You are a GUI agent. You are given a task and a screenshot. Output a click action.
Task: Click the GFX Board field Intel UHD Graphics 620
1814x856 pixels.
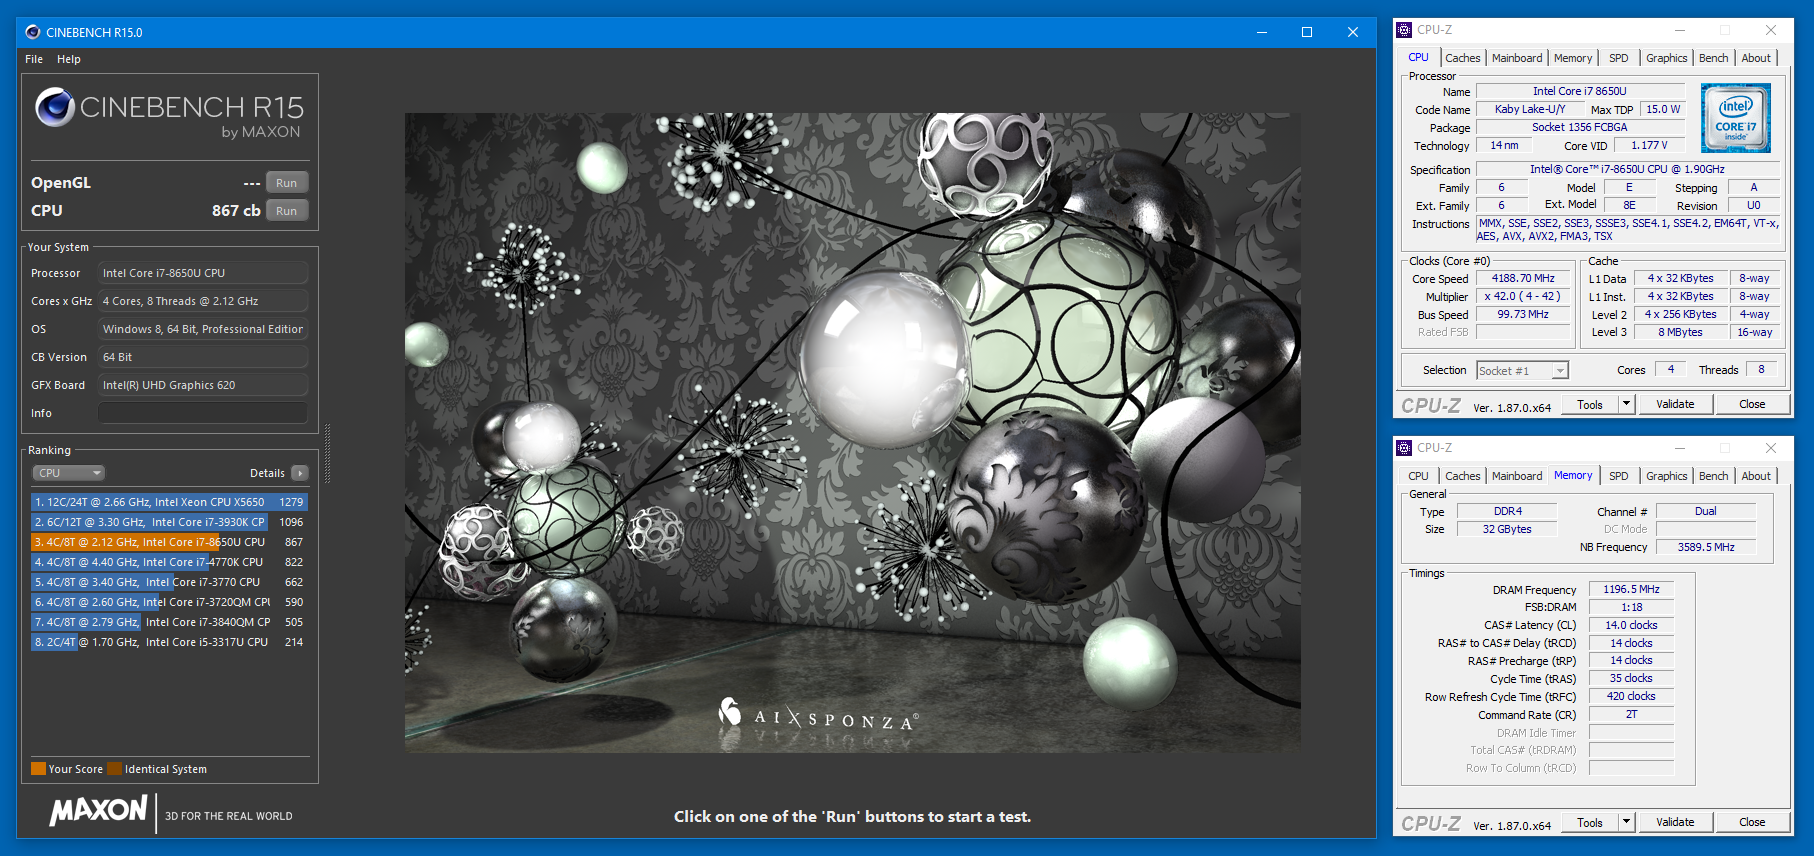[x=203, y=385]
